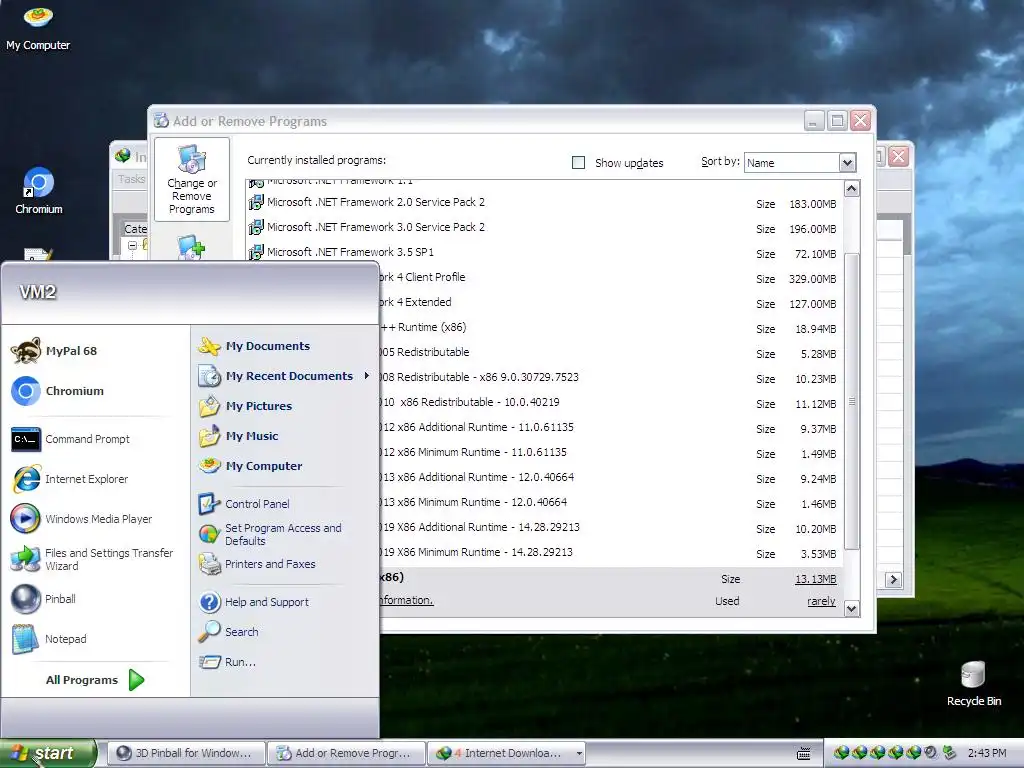Open Windows Media Player
This screenshot has width=1024, height=768.
pos(82,519)
